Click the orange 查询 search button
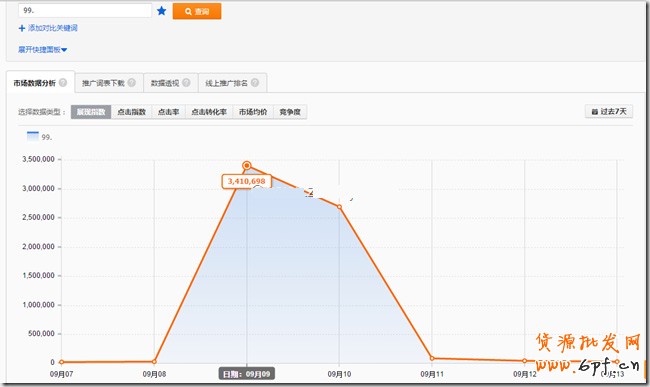Image resolution: width=650 pixels, height=387 pixels. click(197, 11)
